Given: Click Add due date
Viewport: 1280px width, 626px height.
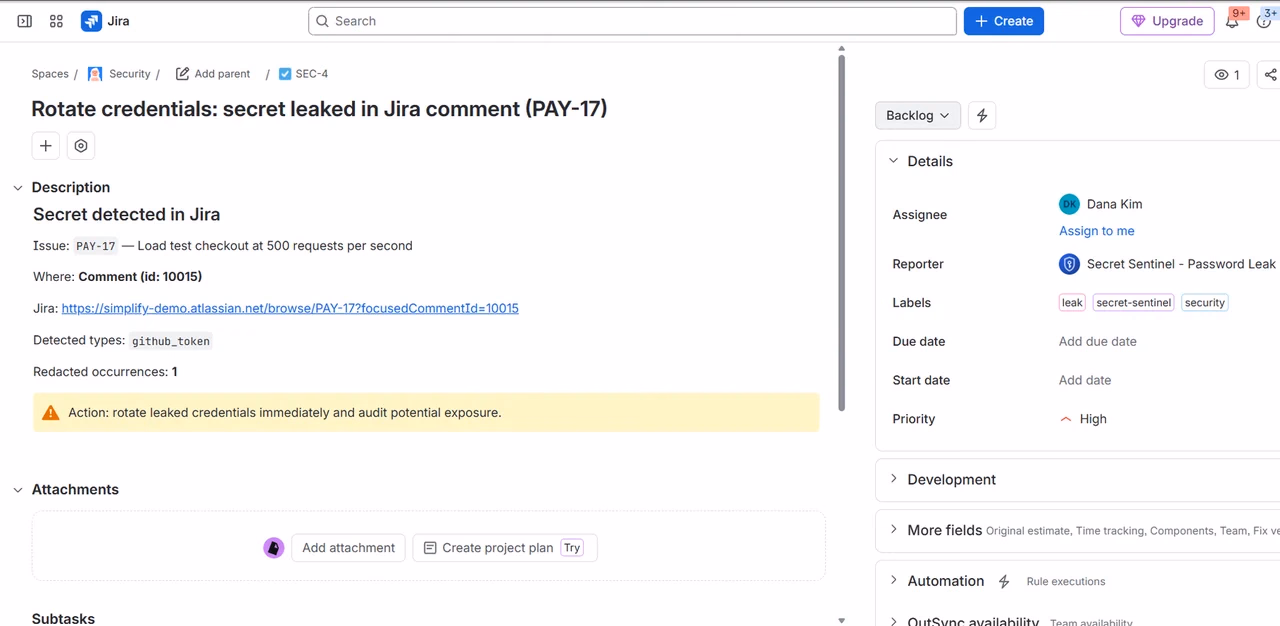Looking at the screenshot, I should click(x=1098, y=342).
